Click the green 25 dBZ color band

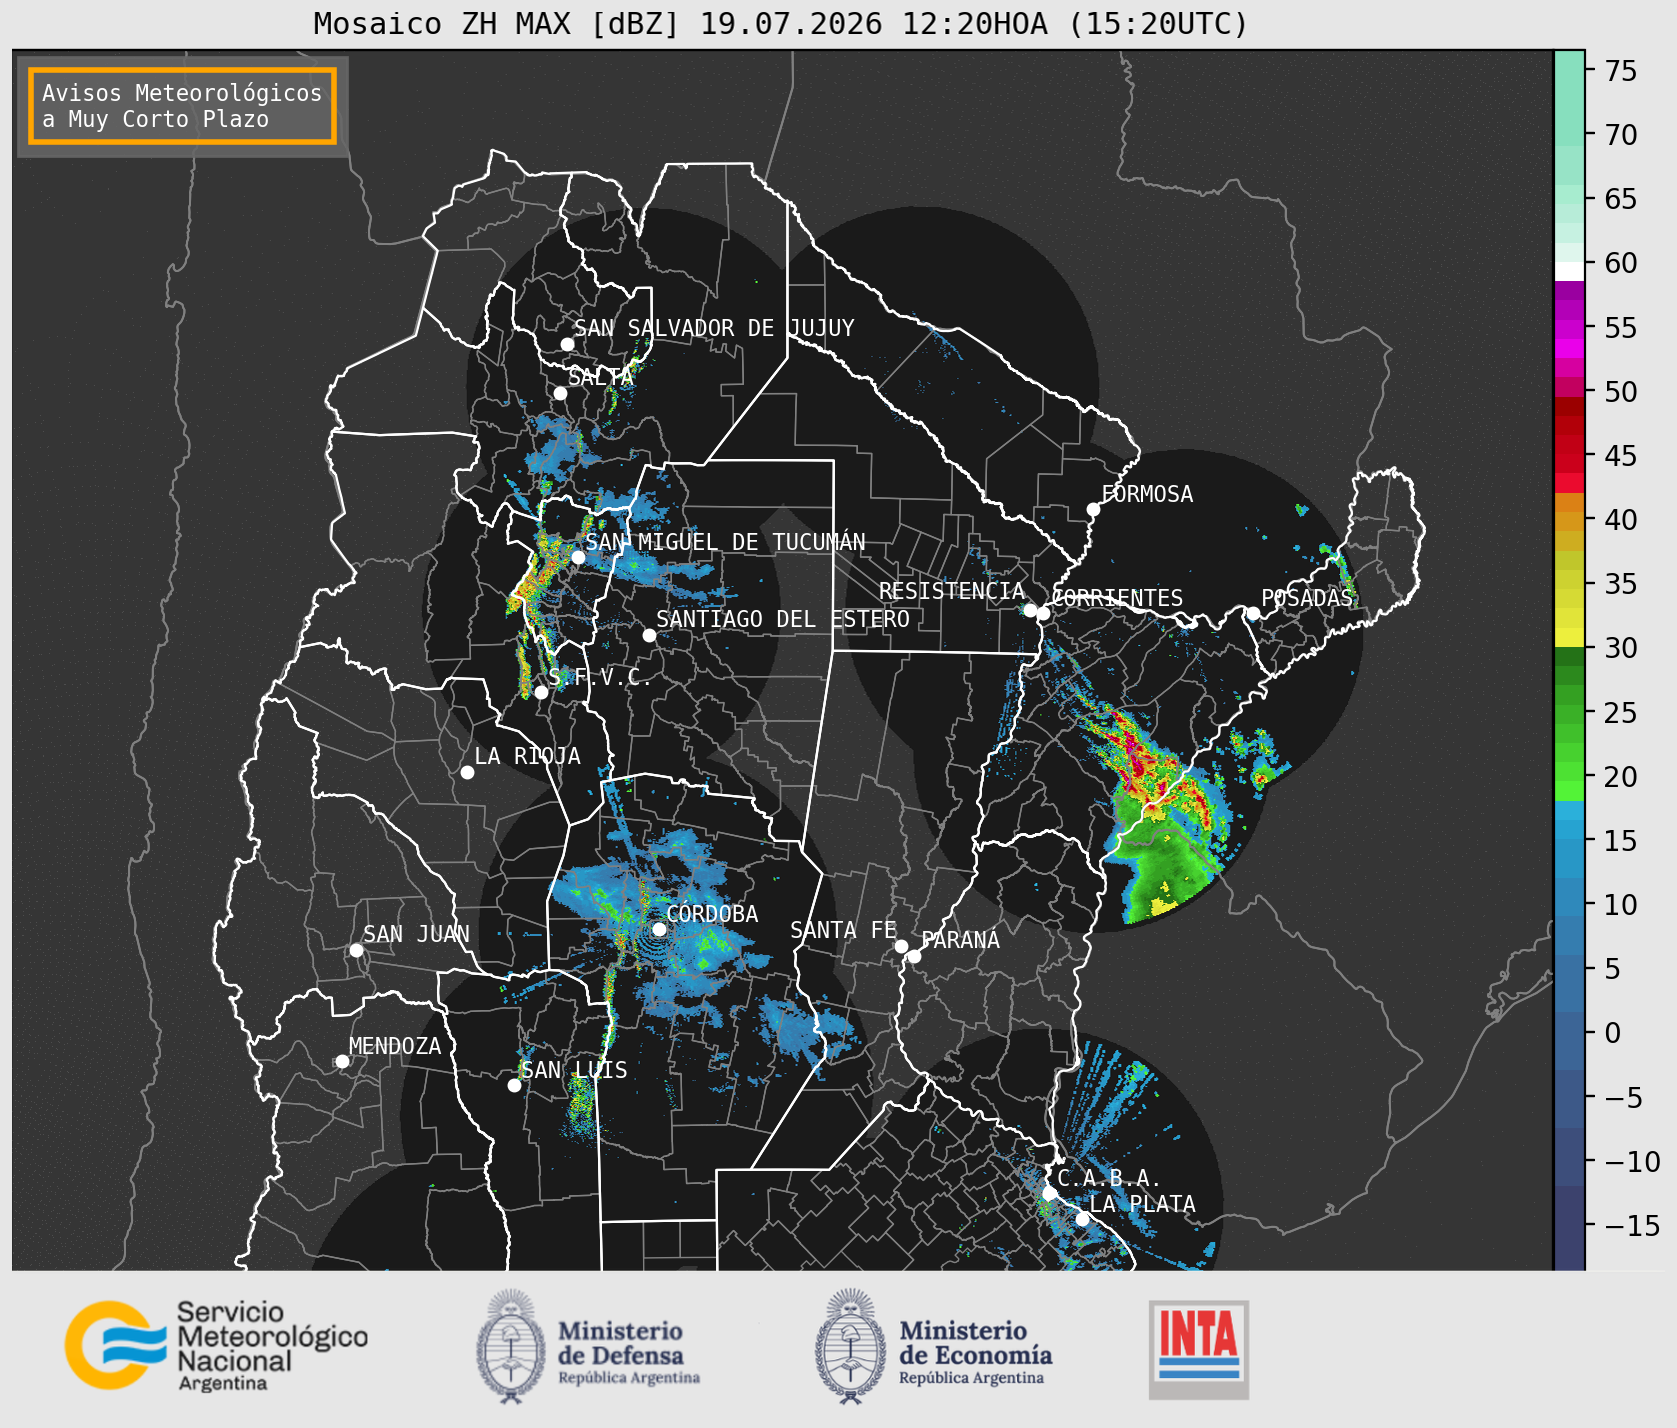click(1569, 712)
